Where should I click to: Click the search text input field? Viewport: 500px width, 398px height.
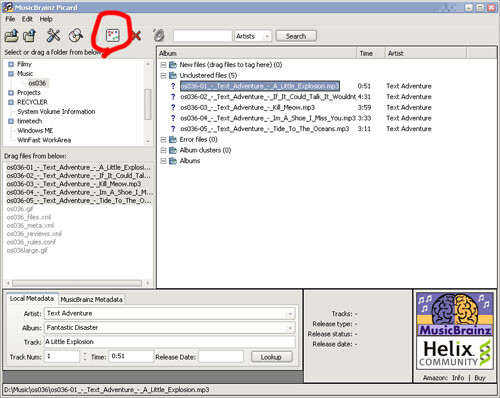(203, 36)
